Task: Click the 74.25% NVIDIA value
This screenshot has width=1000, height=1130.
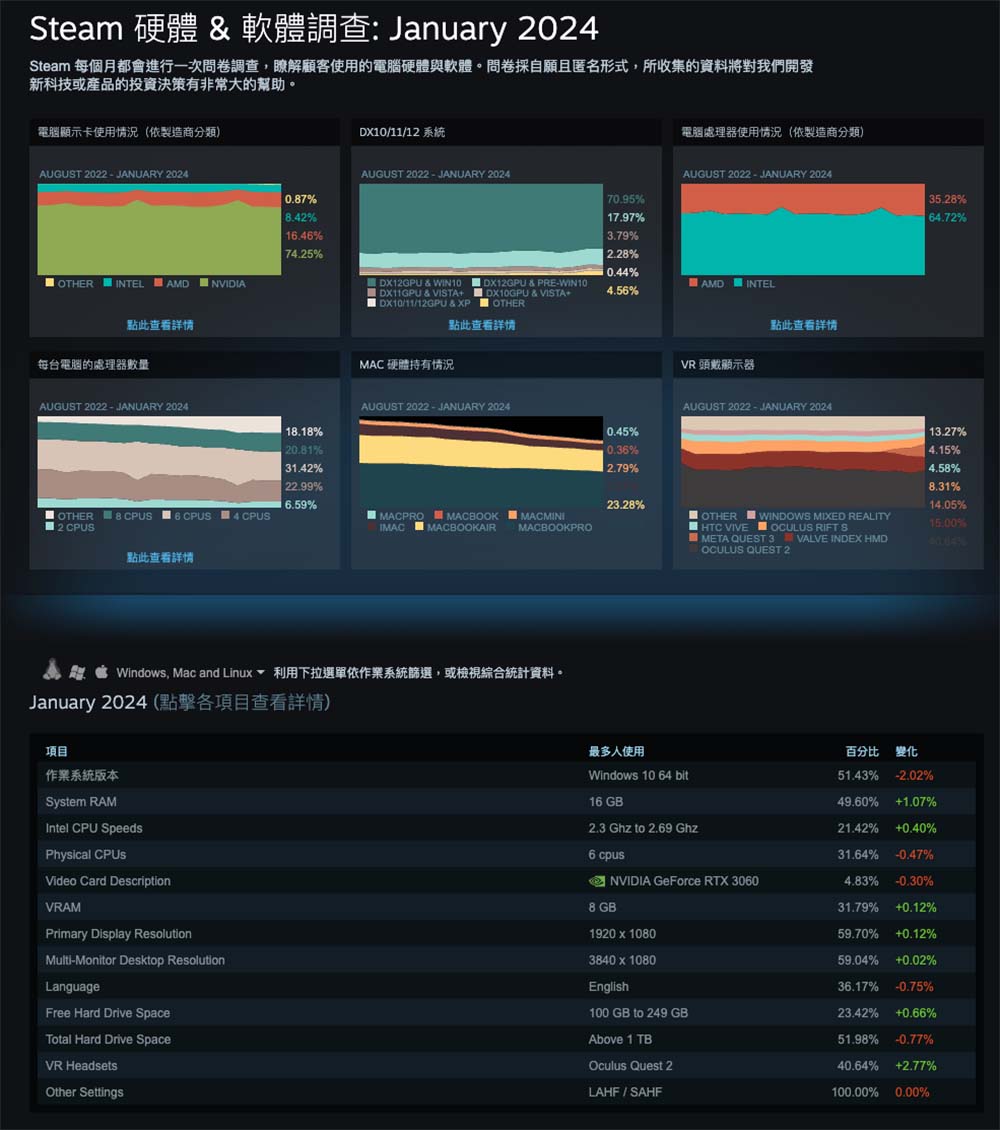Action: [303, 254]
